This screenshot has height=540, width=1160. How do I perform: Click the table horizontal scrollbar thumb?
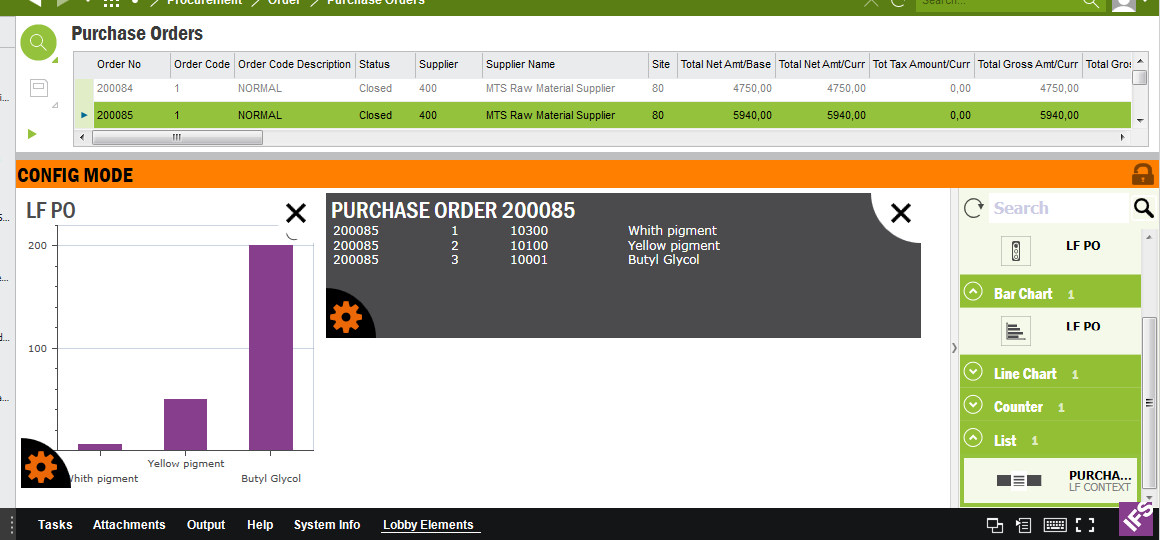(178, 137)
